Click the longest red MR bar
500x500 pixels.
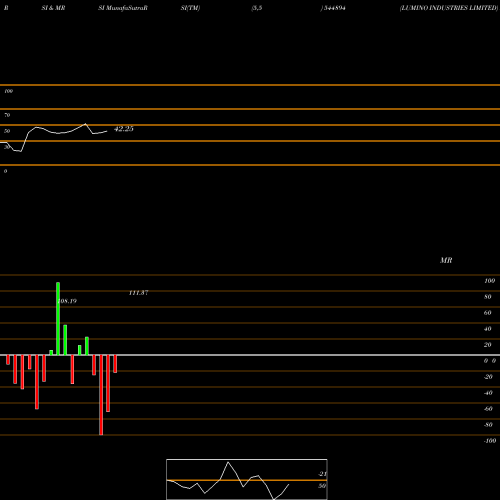point(101,395)
